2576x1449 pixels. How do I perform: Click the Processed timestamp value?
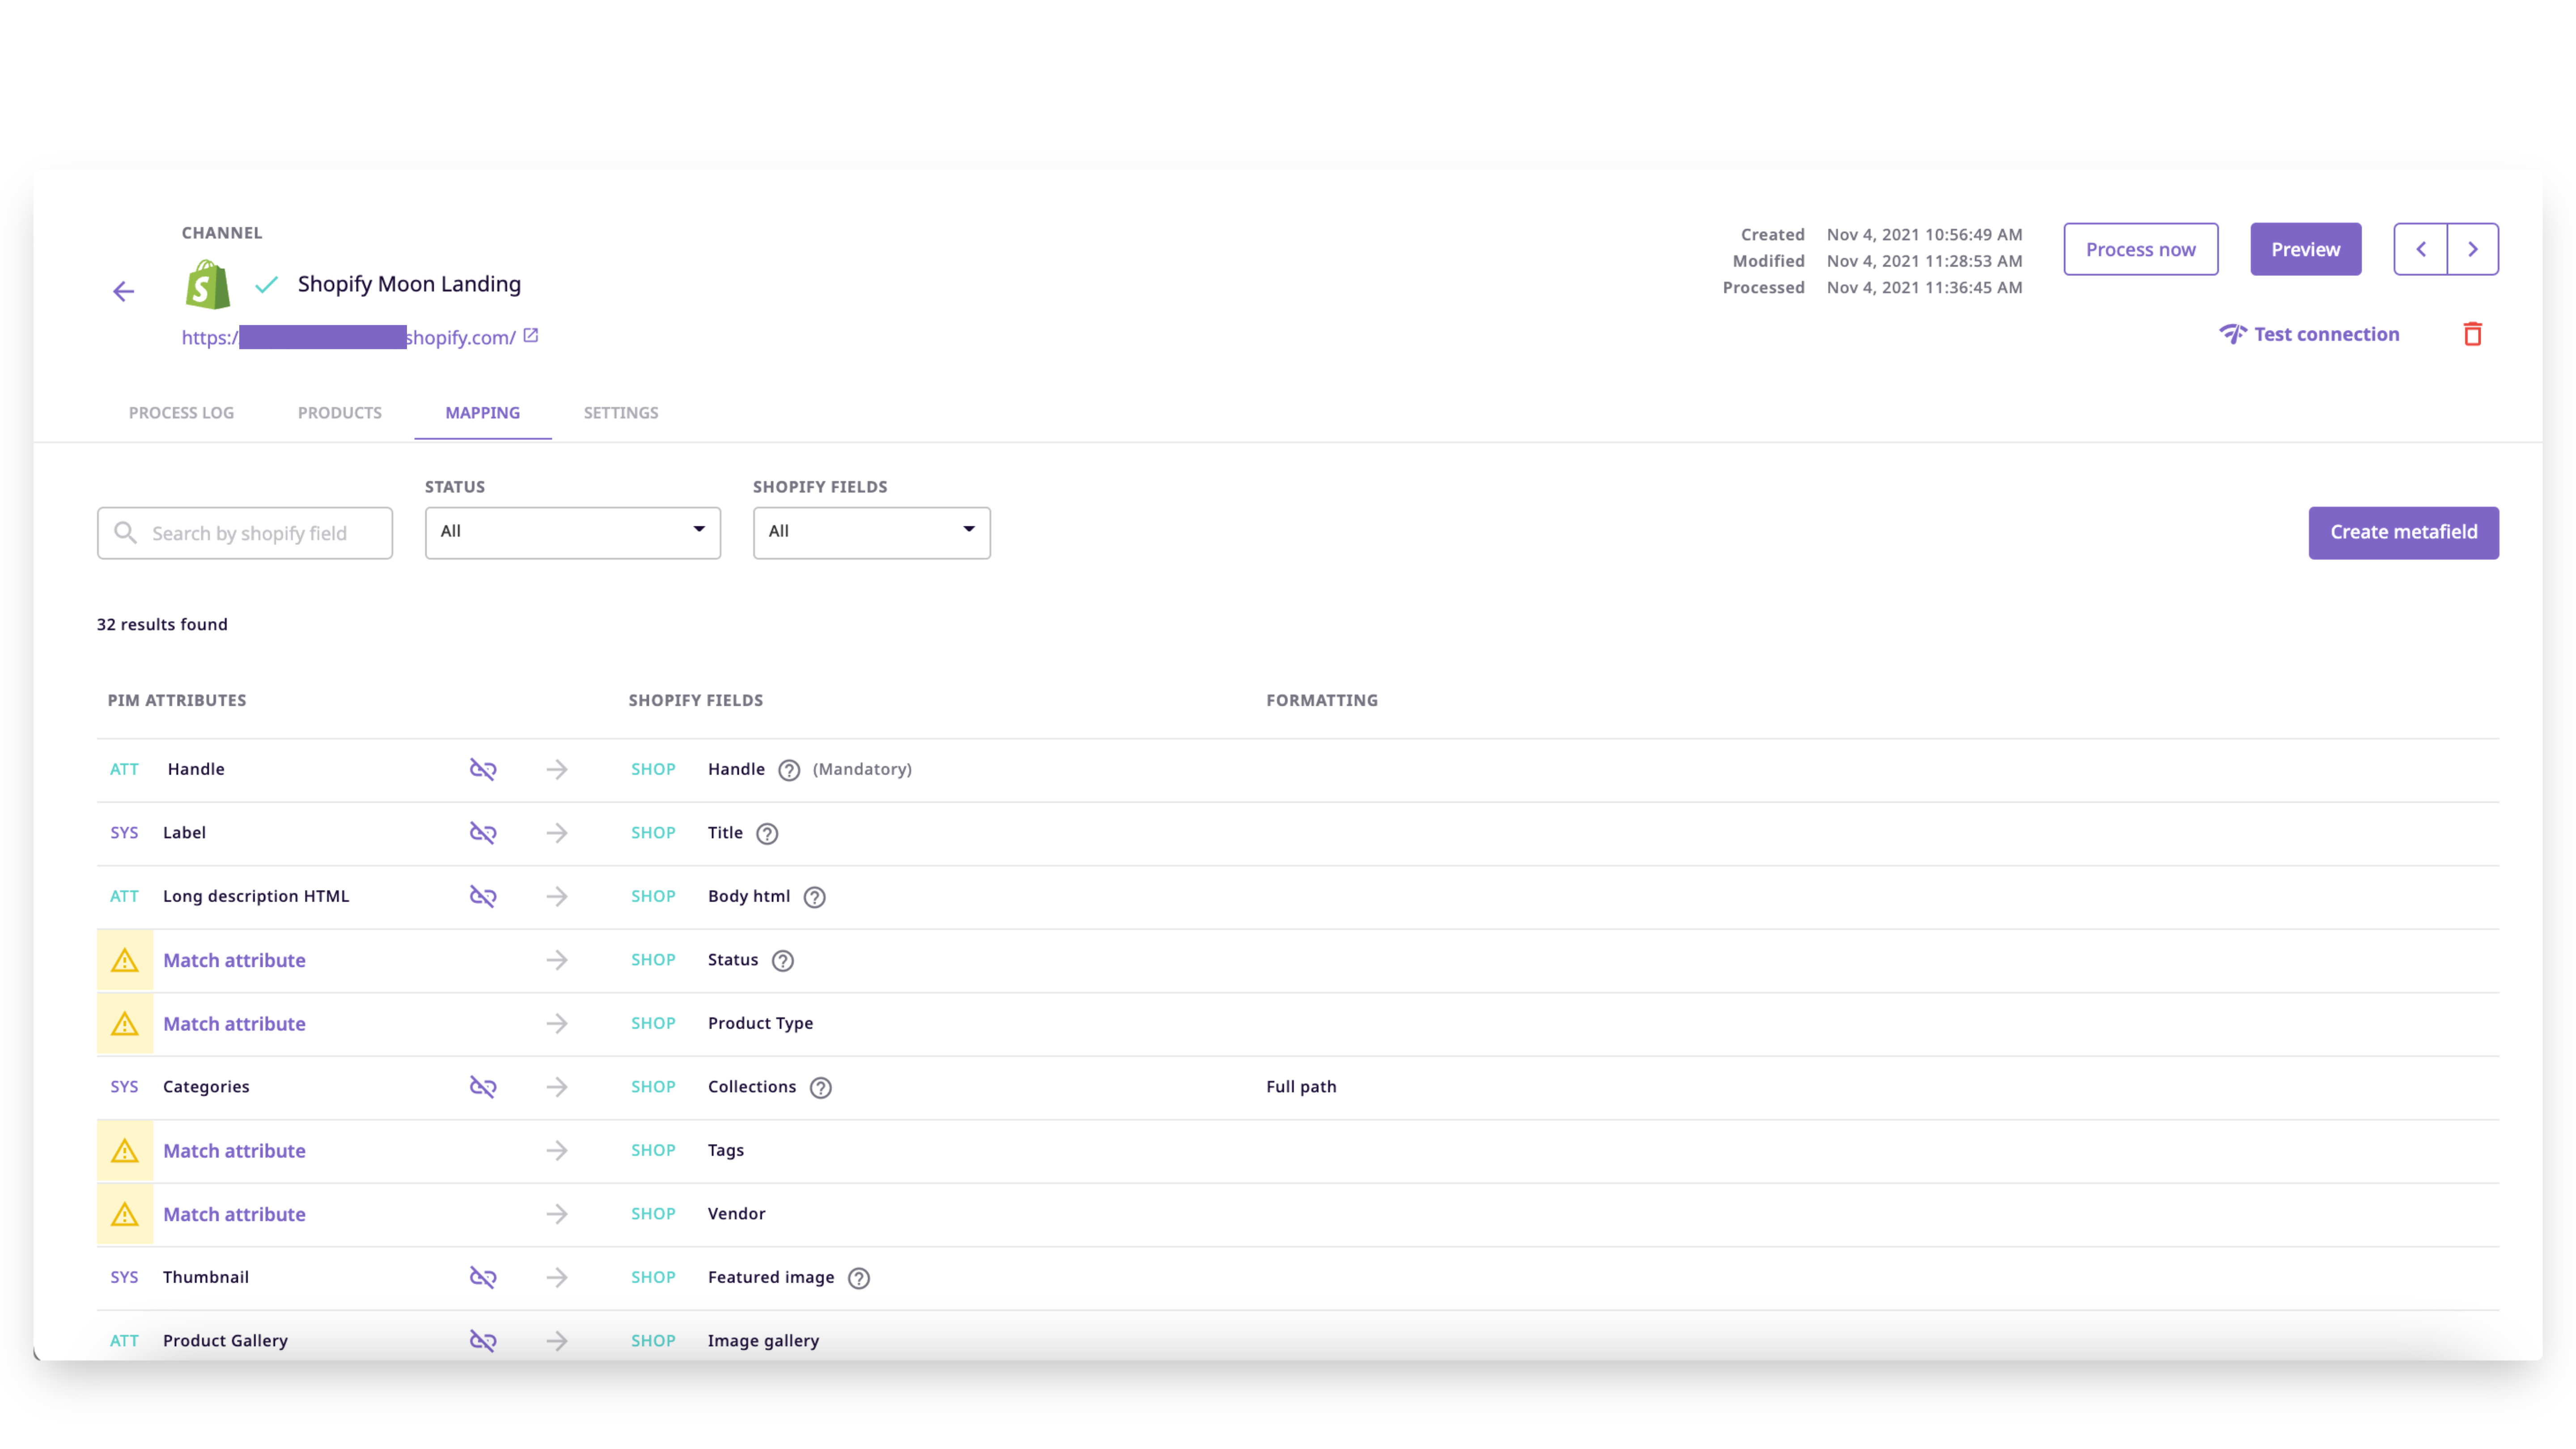tap(1924, 287)
